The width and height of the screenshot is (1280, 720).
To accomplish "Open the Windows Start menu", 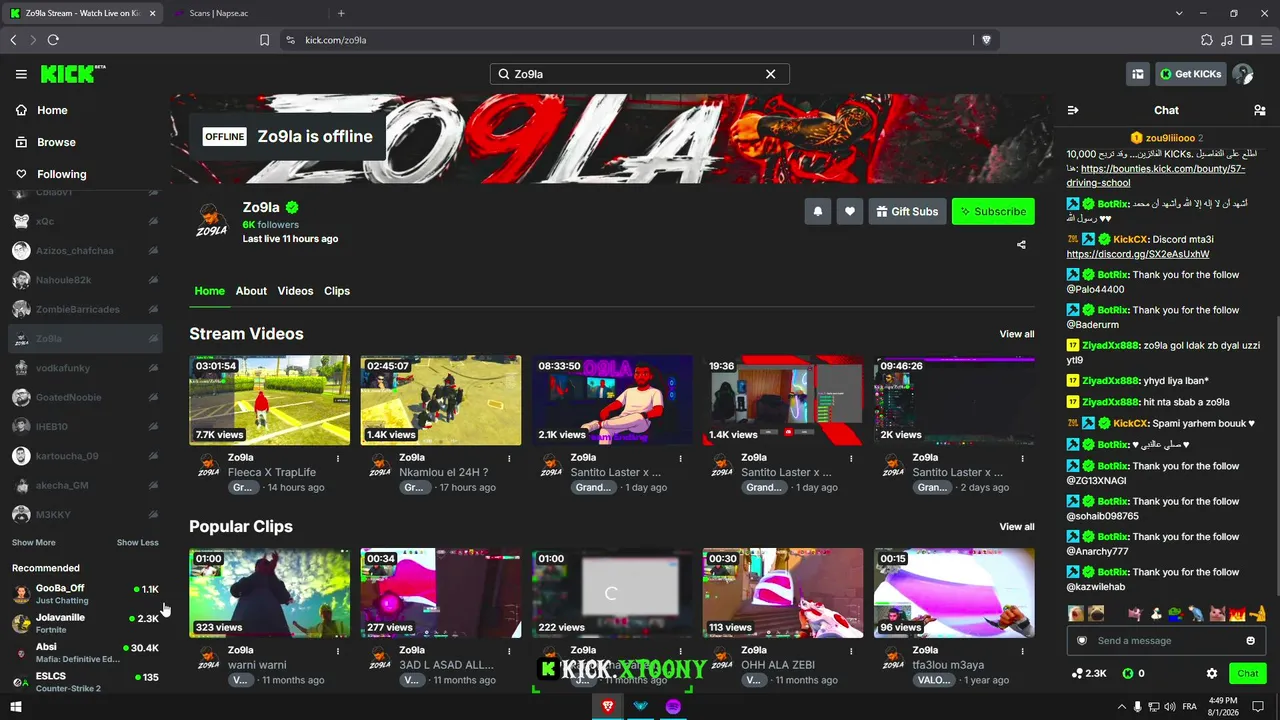I will tap(16, 706).
